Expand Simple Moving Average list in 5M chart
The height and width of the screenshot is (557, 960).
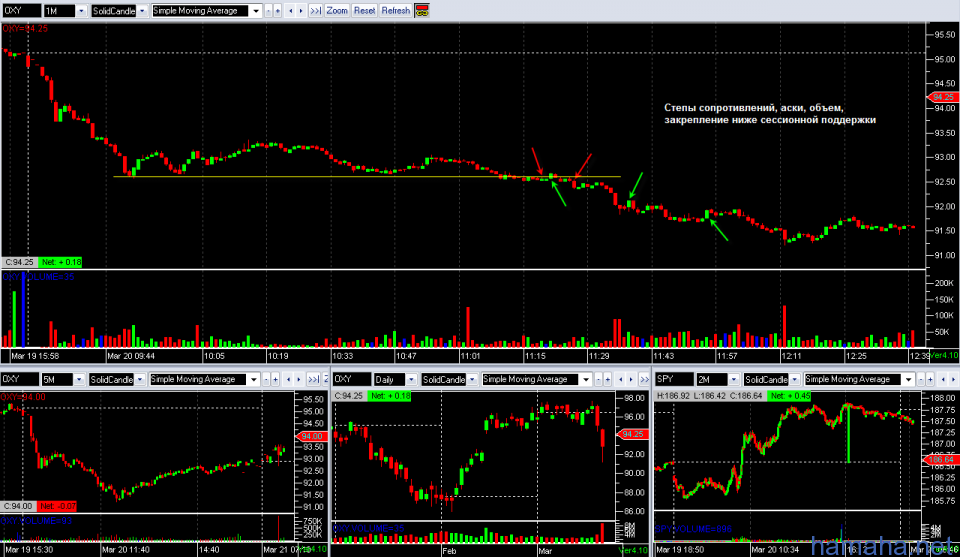[253, 379]
